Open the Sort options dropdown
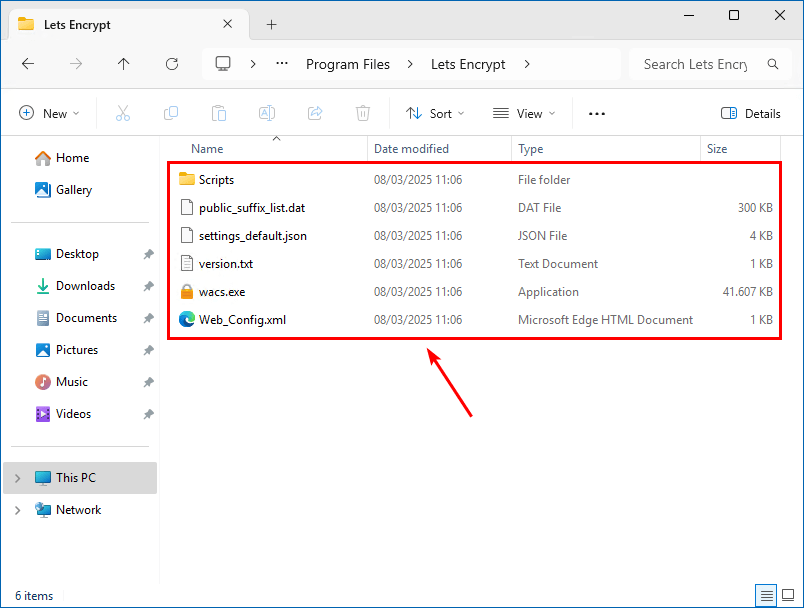This screenshot has height=608, width=804. [x=435, y=113]
